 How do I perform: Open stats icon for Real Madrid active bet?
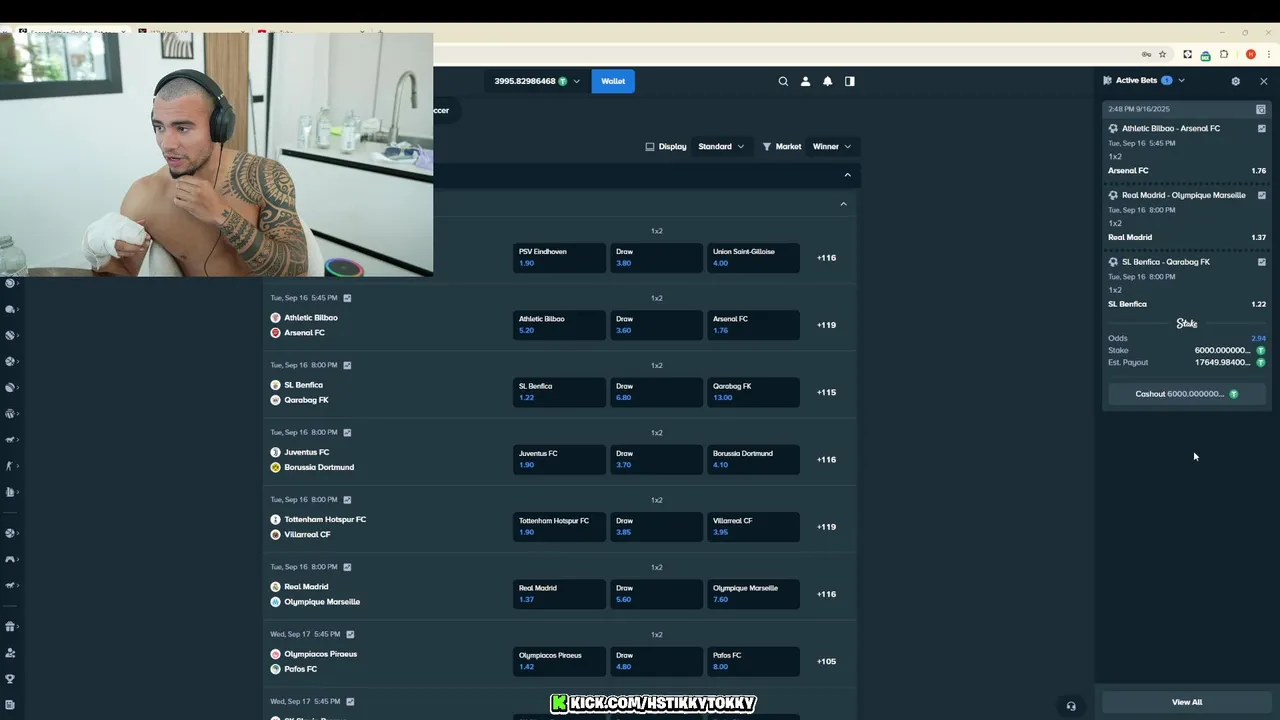[1261, 196]
